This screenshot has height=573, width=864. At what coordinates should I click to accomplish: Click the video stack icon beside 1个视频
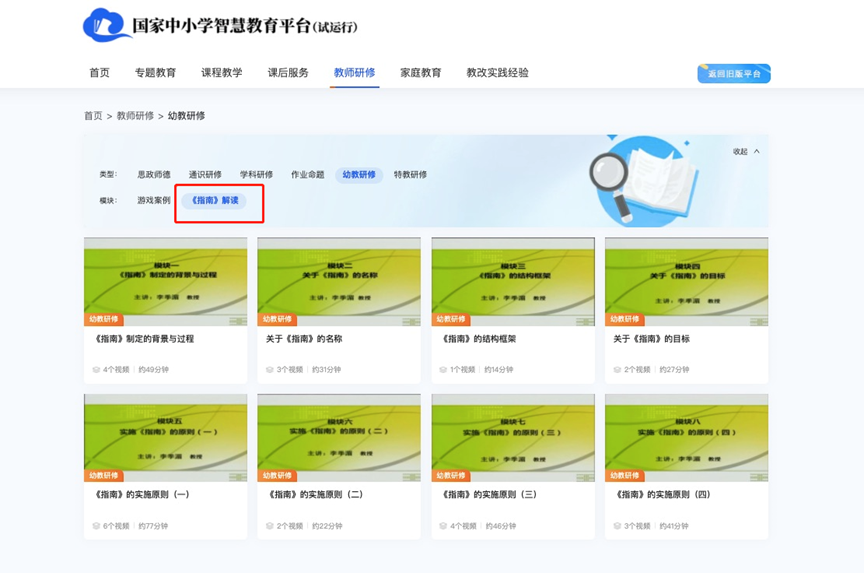pos(443,370)
